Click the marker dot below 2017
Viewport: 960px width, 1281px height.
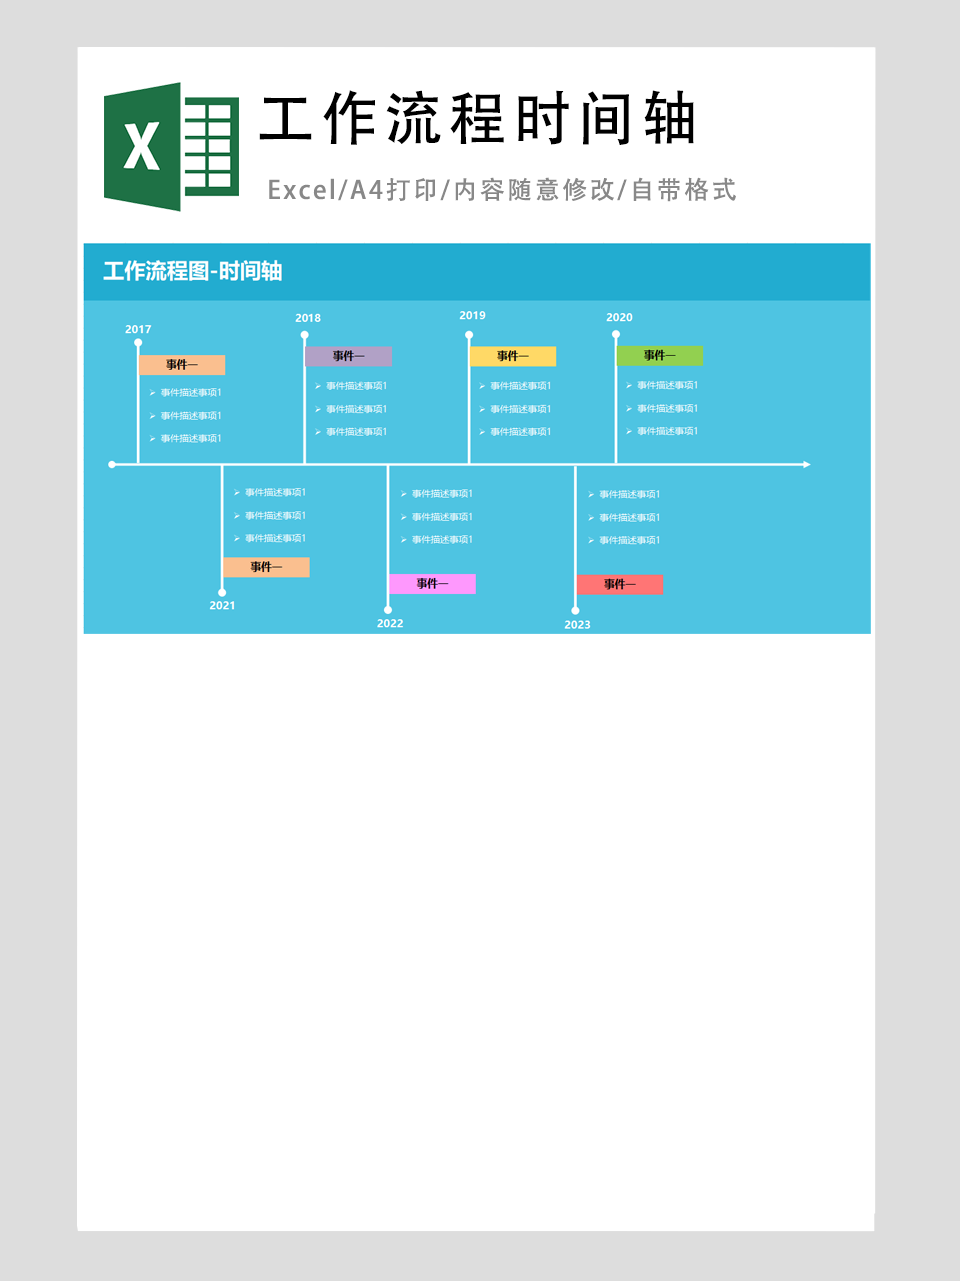[x=138, y=343]
